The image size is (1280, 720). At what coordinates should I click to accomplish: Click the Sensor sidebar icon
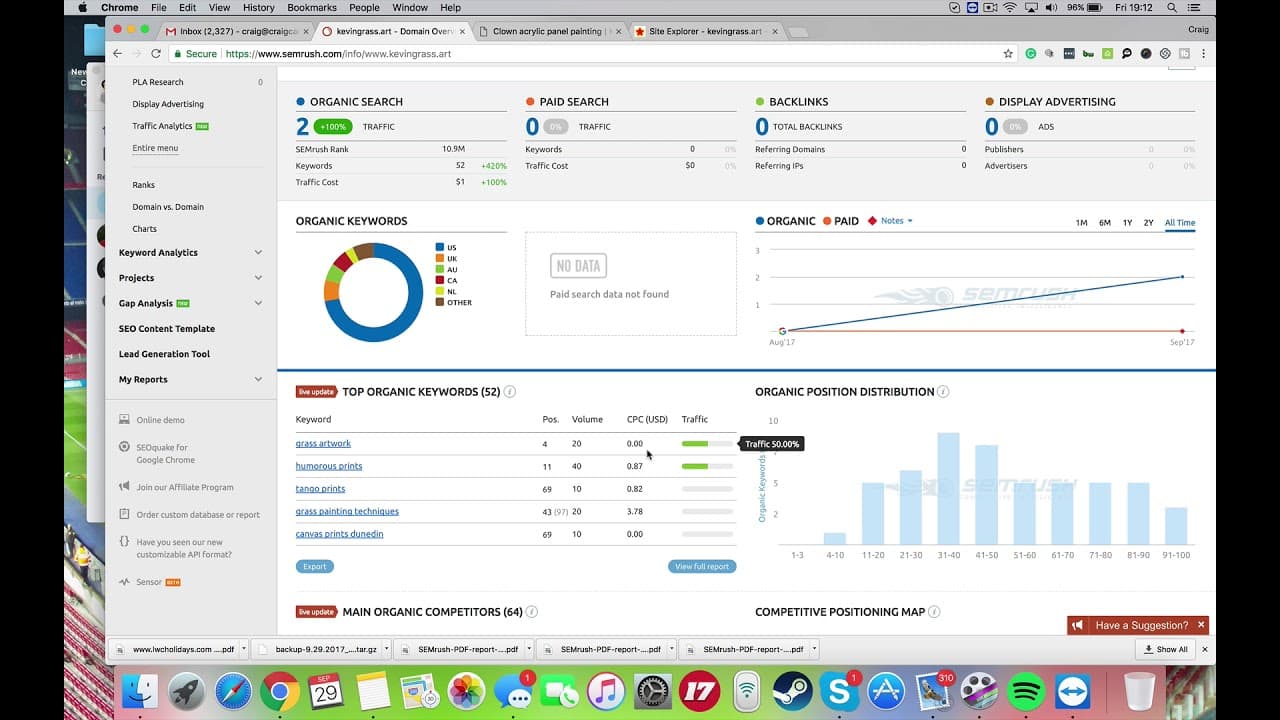tap(124, 582)
